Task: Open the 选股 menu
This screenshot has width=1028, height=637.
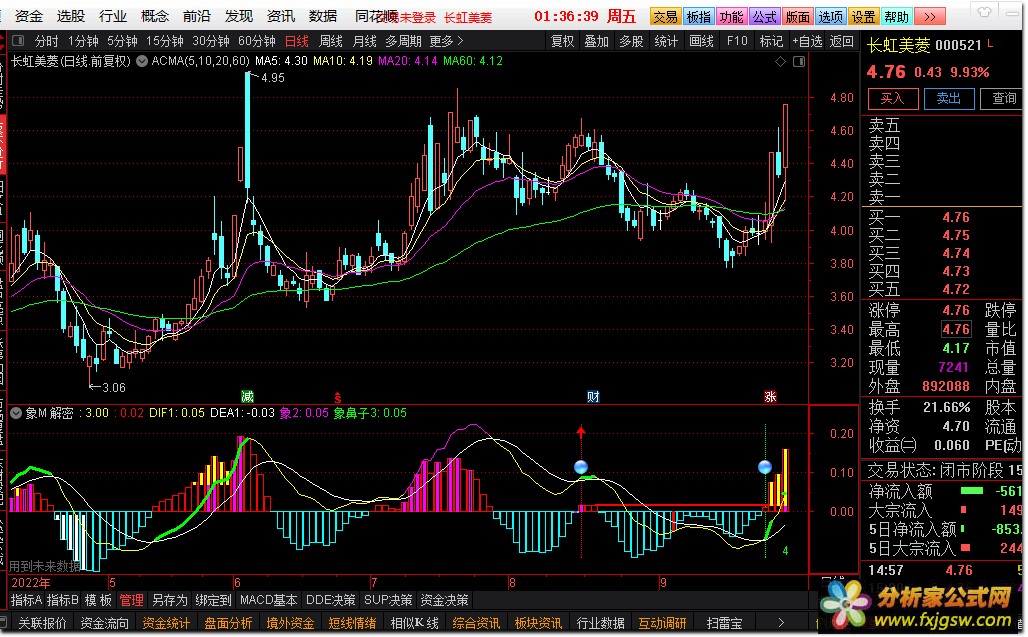Action: click(70, 16)
